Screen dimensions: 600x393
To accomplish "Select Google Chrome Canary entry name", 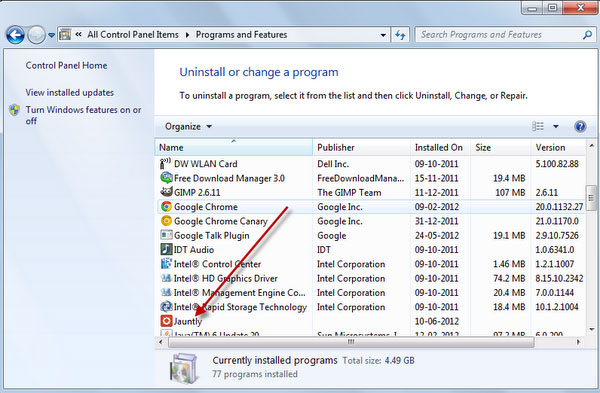I will coord(221,221).
